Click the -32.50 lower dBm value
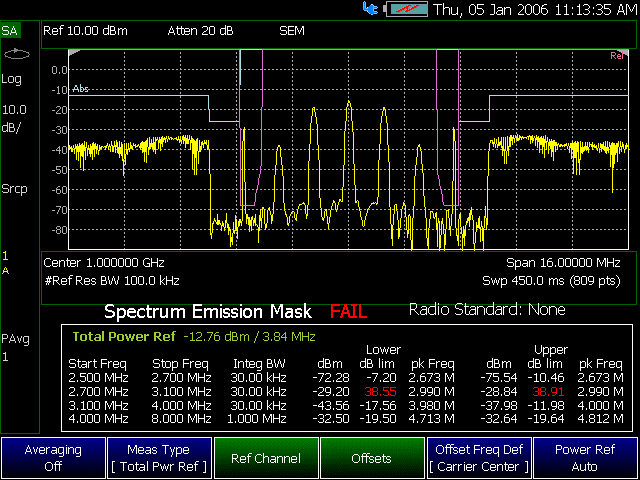640x480 pixels. coord(331,419)
